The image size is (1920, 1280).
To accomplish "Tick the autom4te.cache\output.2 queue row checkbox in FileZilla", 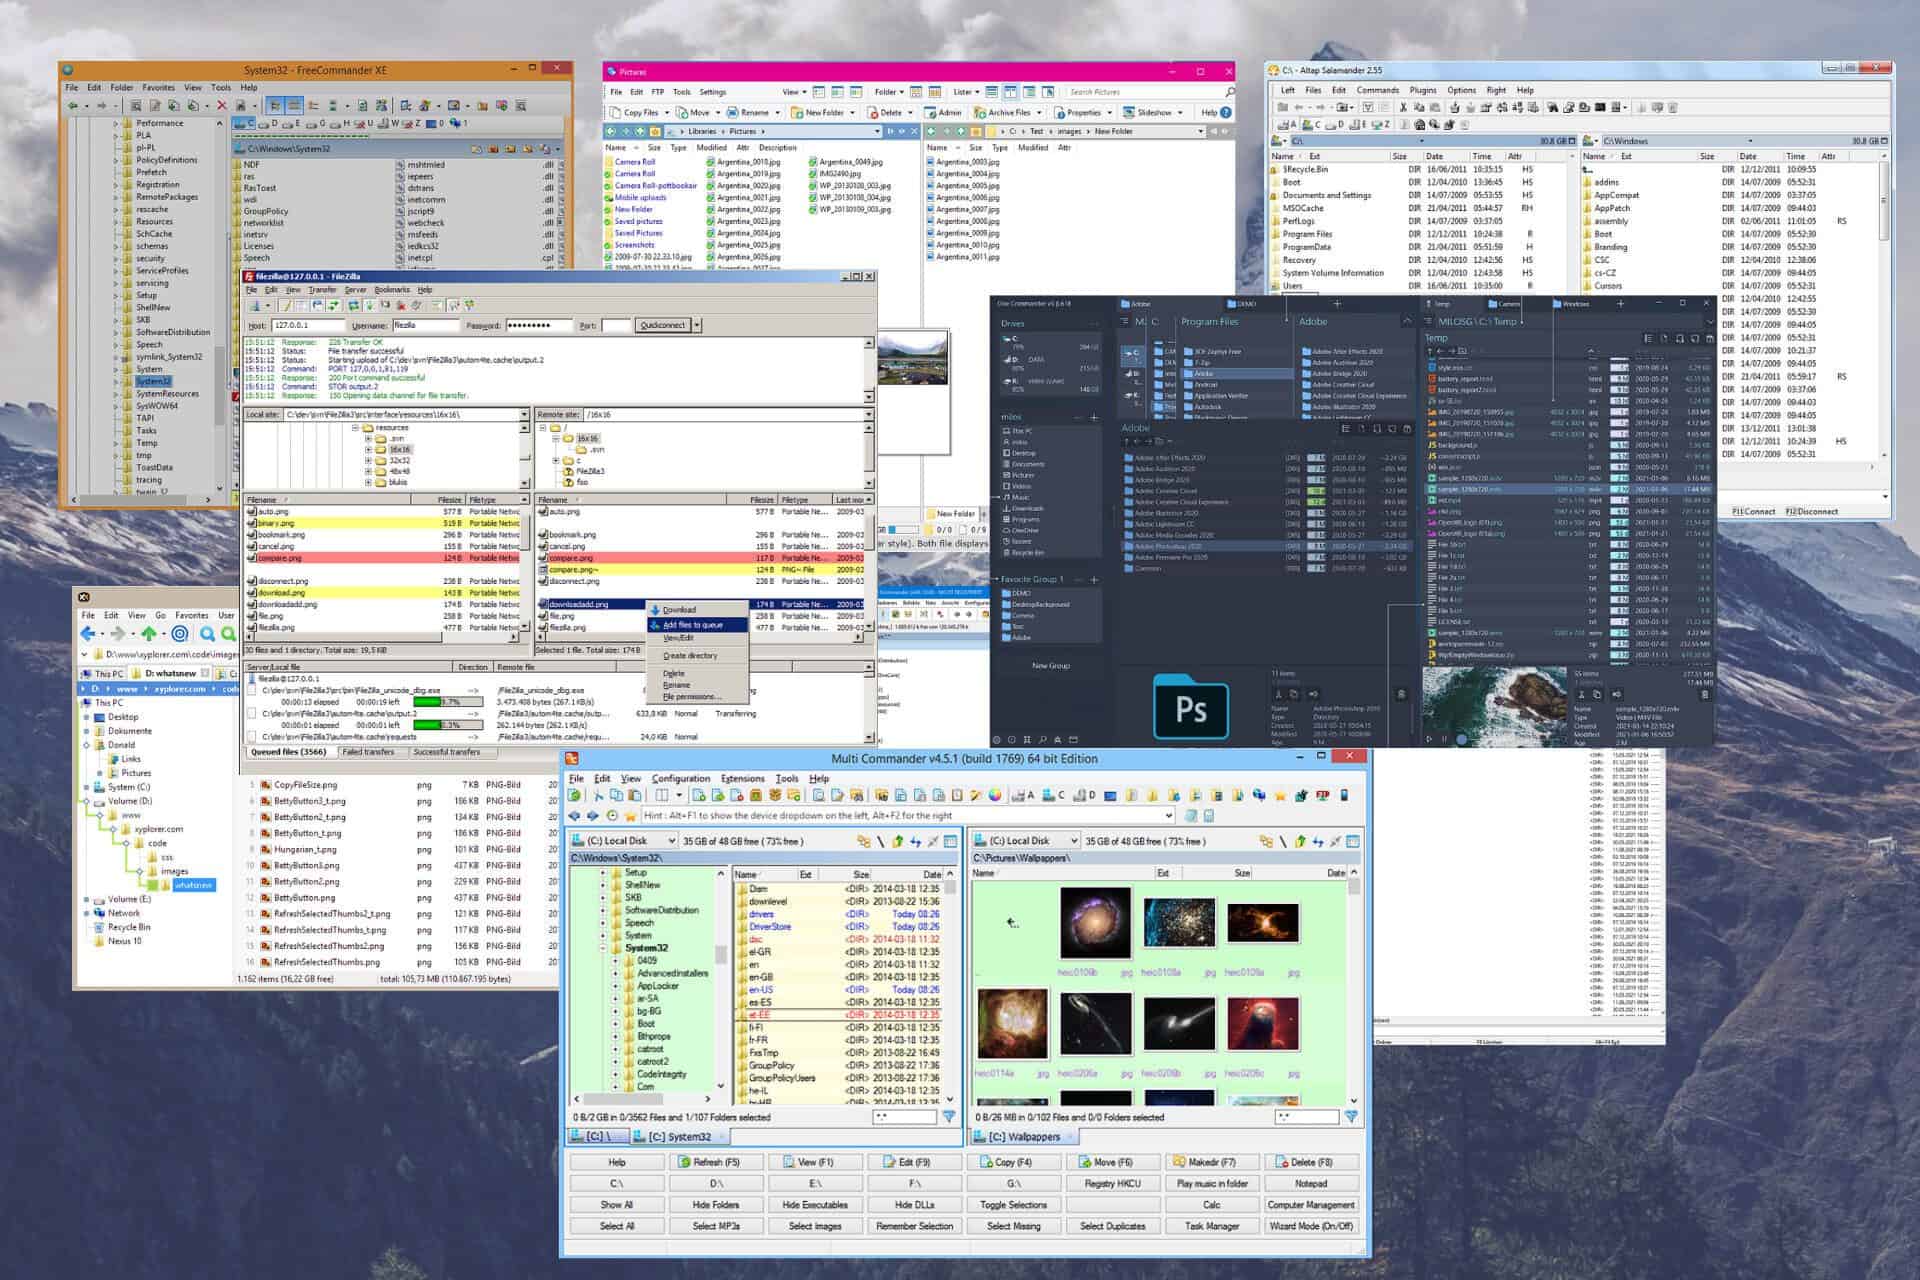I will (x=251, y=714).
